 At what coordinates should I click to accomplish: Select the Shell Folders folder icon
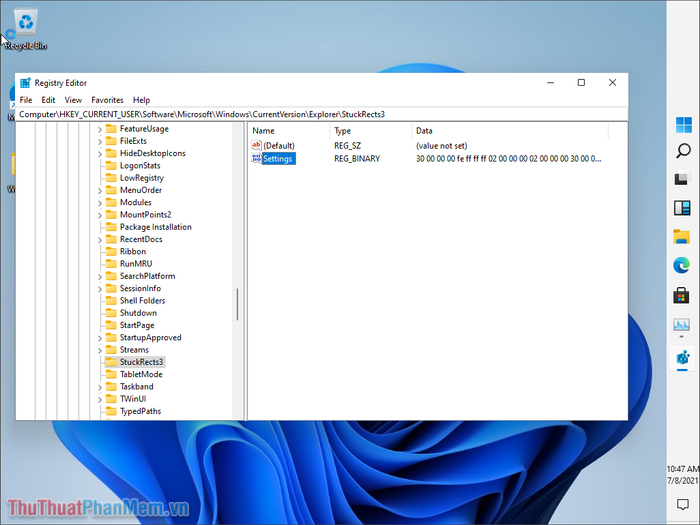(x=111, y=300)
